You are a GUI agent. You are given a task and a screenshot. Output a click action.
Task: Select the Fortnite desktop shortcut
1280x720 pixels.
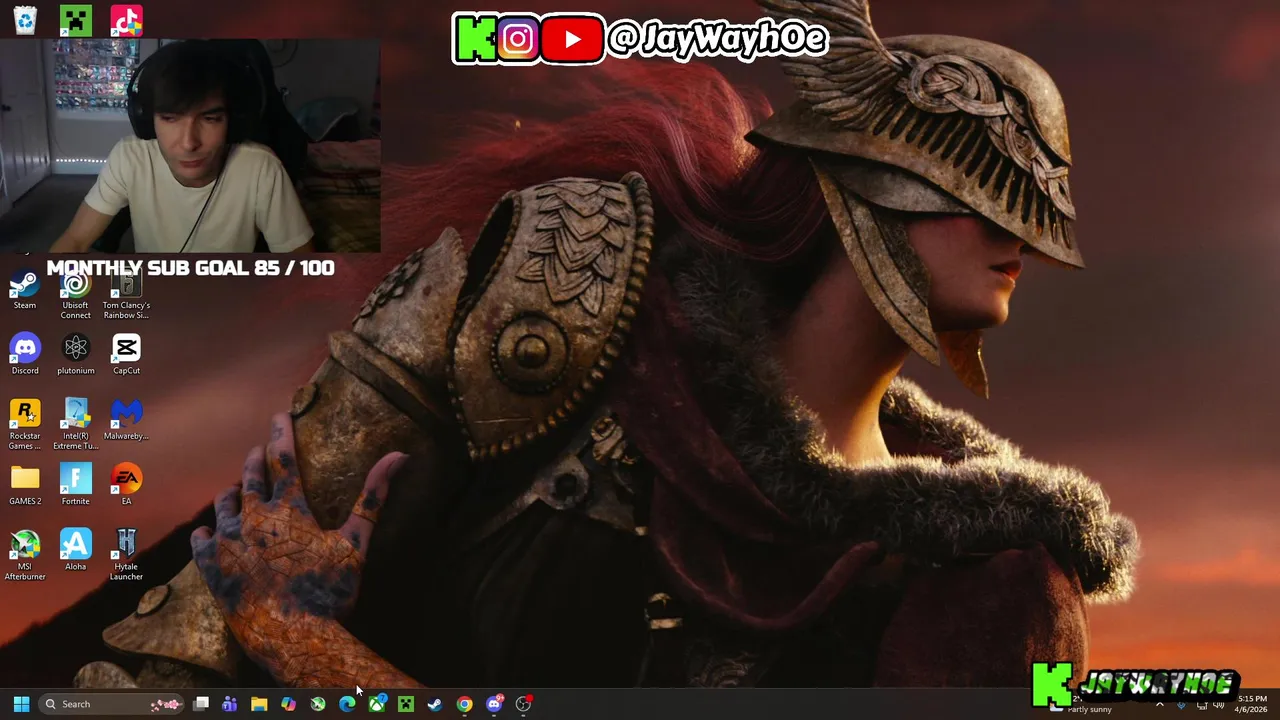click(x=76, y=485)
